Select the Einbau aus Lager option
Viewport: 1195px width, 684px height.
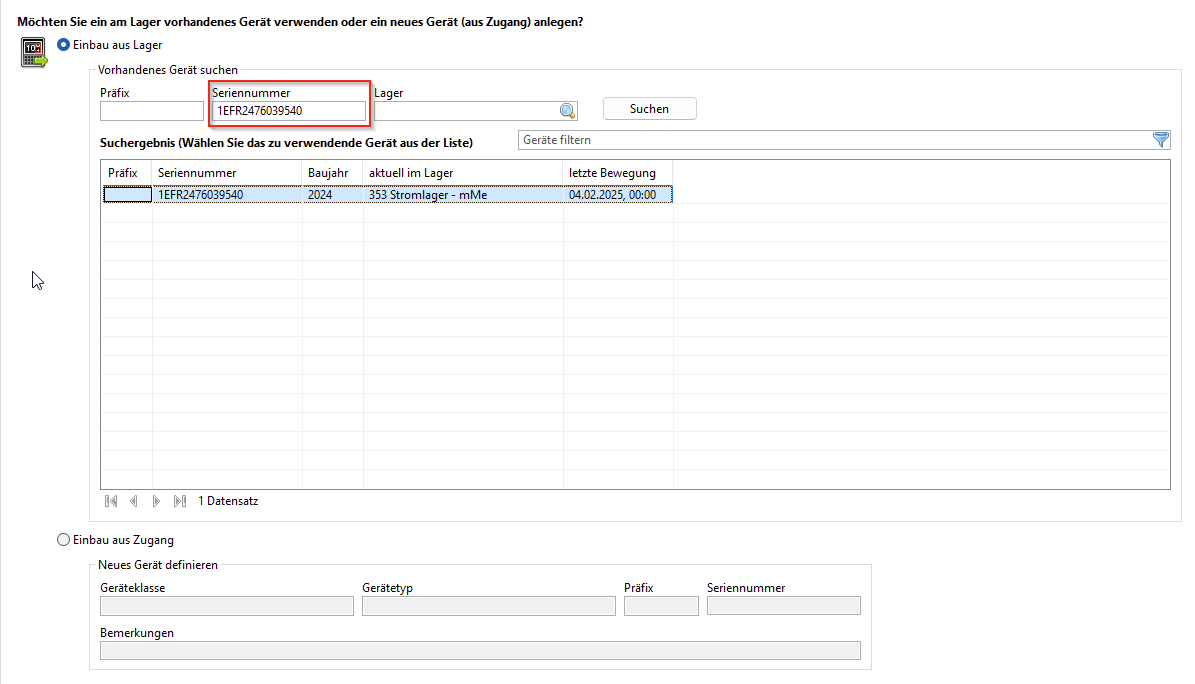click(64, 45)
